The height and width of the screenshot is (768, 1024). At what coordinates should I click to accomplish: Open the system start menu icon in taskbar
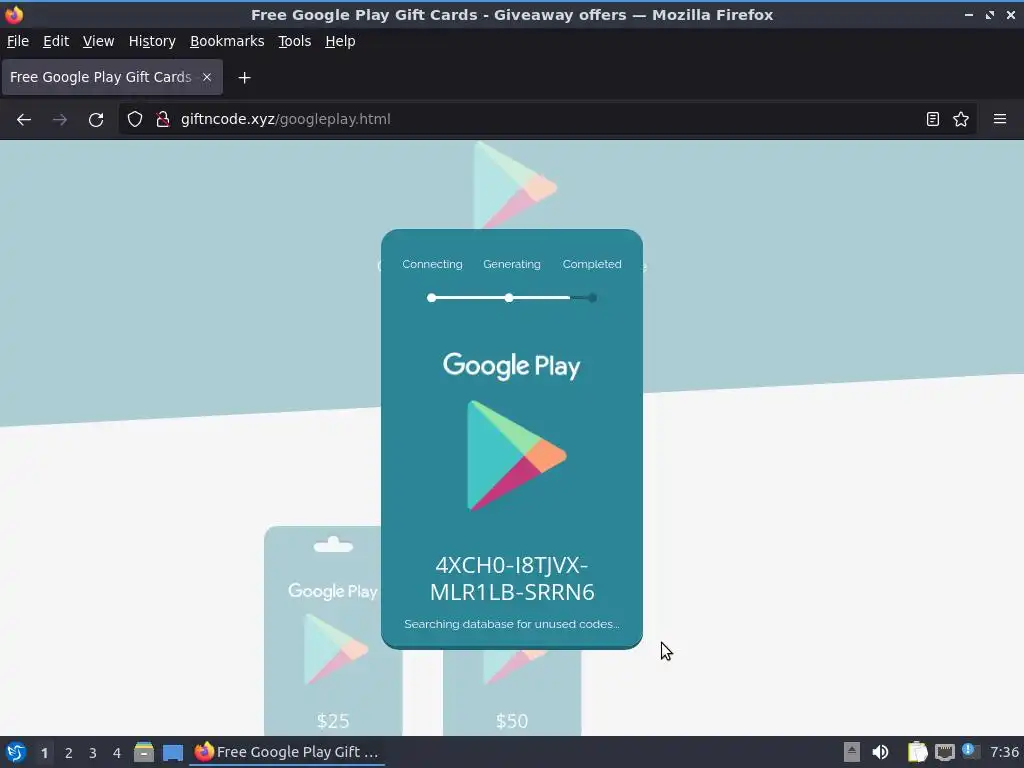16,752
